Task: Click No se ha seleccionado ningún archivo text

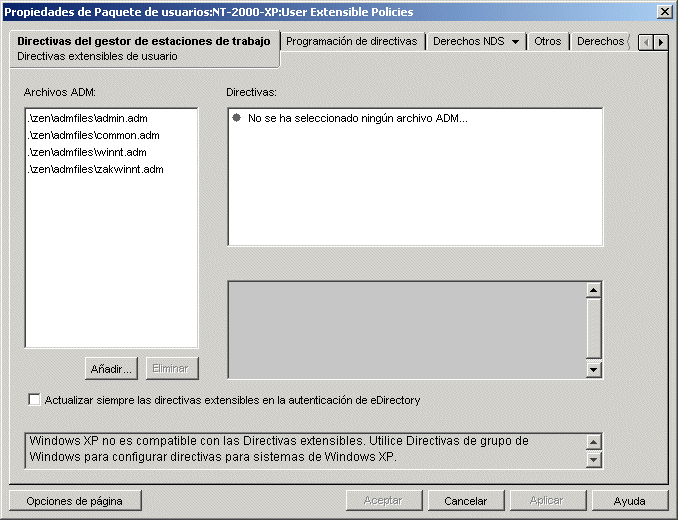Action: point(358,118)
